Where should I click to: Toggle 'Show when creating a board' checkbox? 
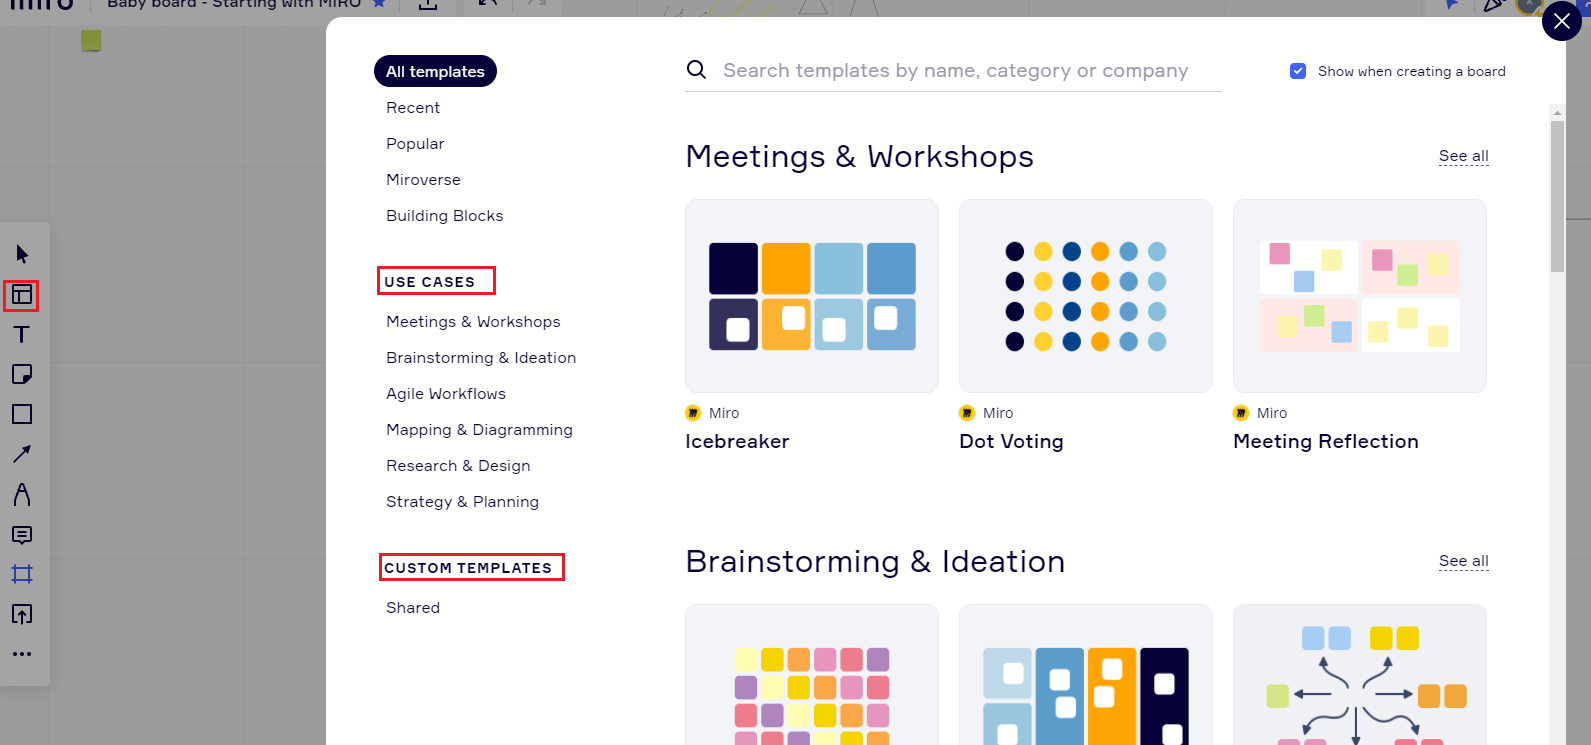click(1297, 70)
